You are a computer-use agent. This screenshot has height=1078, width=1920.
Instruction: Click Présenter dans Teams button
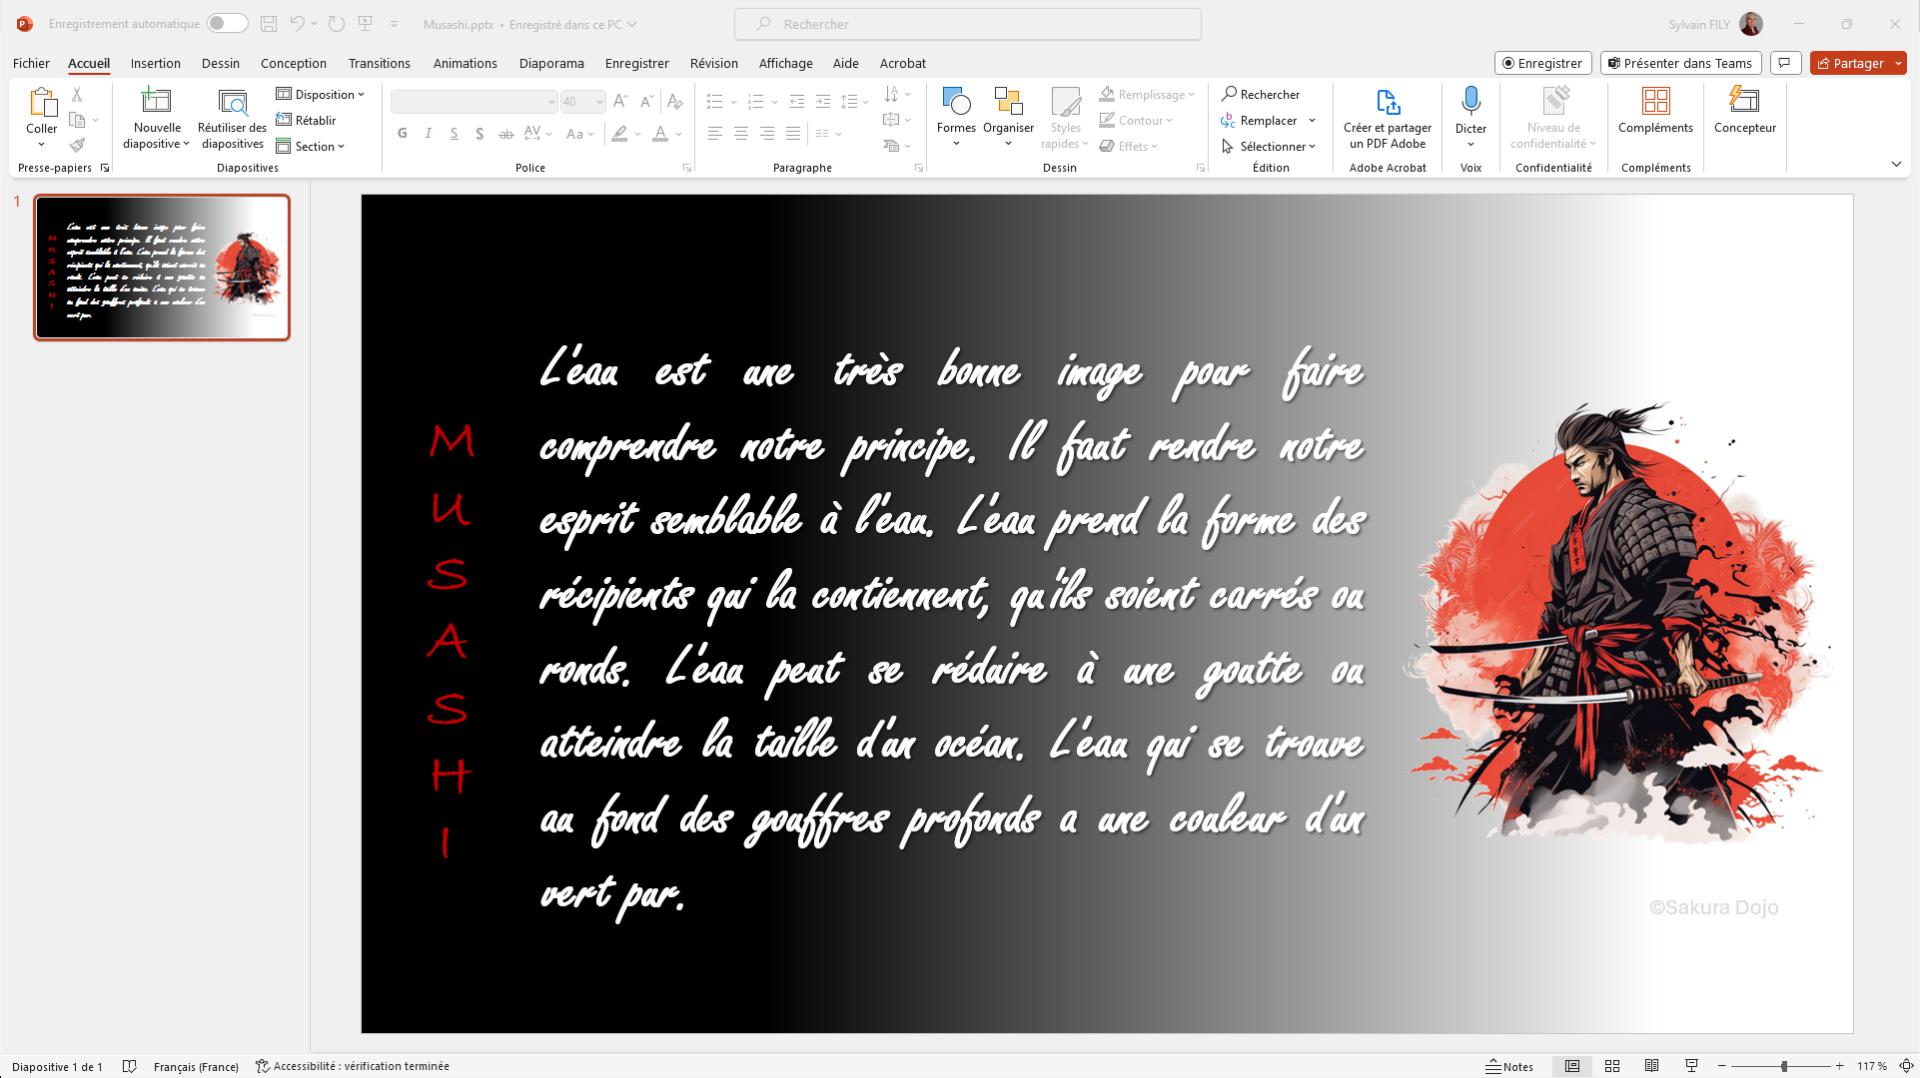click(x=1680, y=63)
